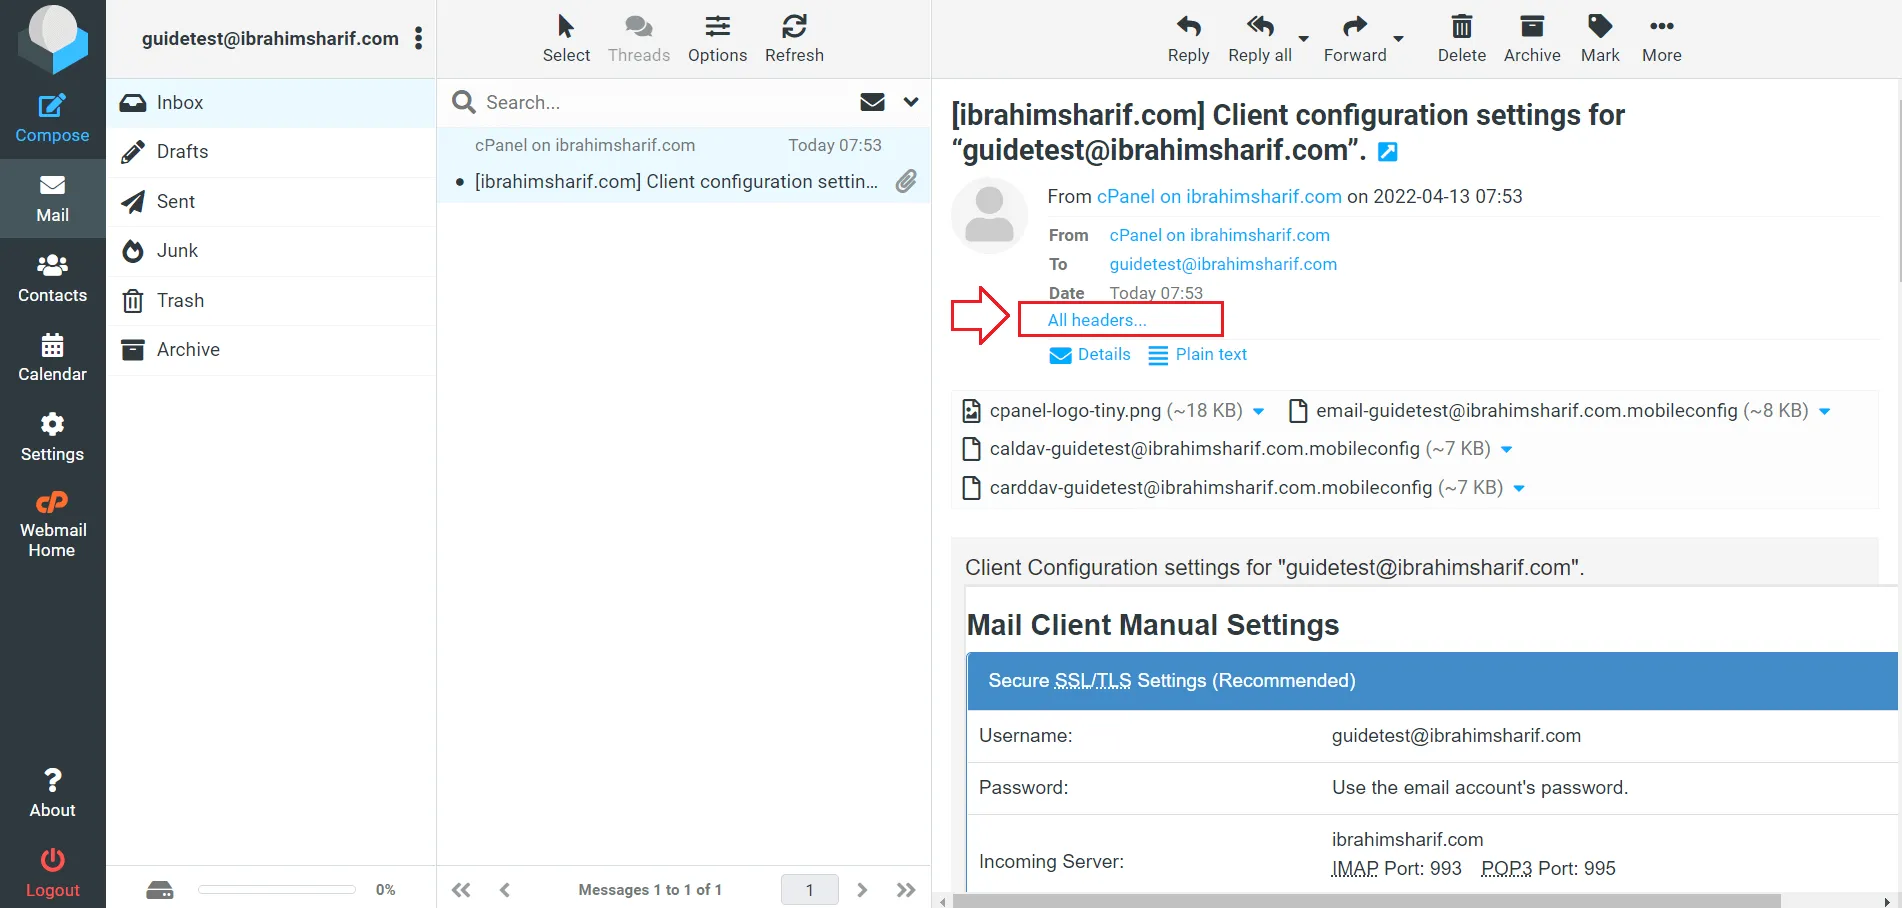Open the About page
Viewport: 1902px width, 908px height.
click(52, 793)
